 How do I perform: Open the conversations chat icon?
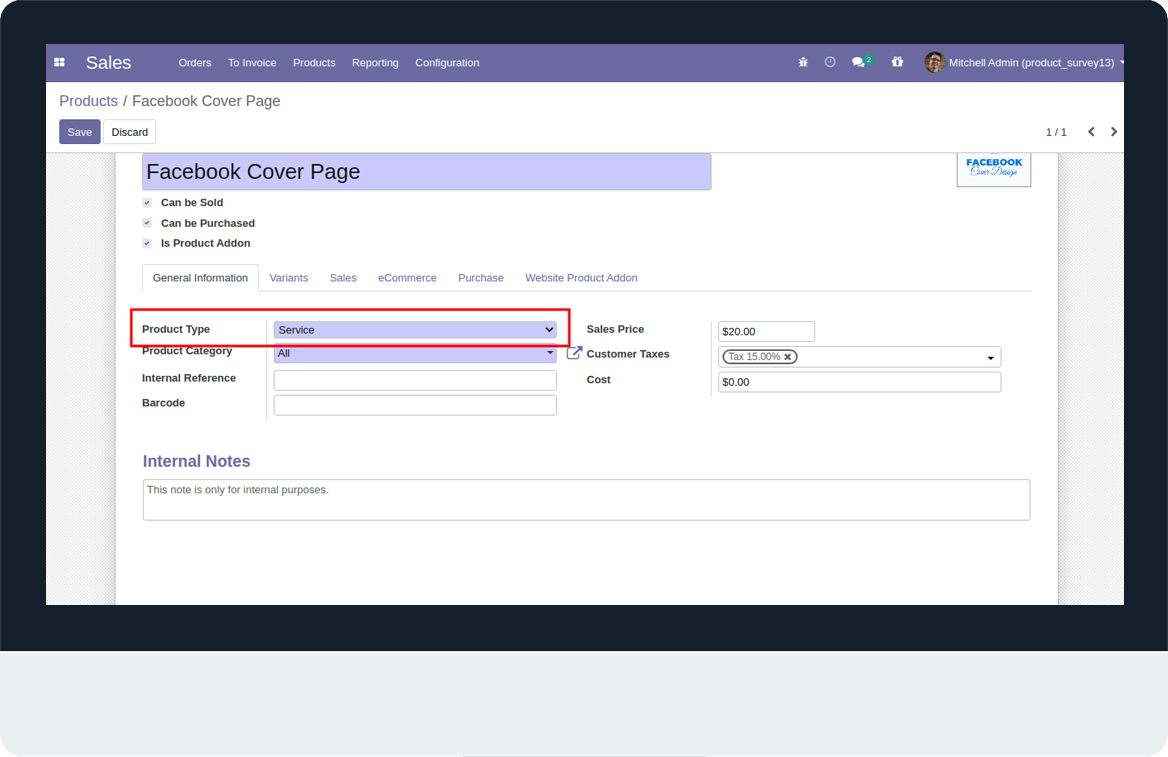pos(858,63)
